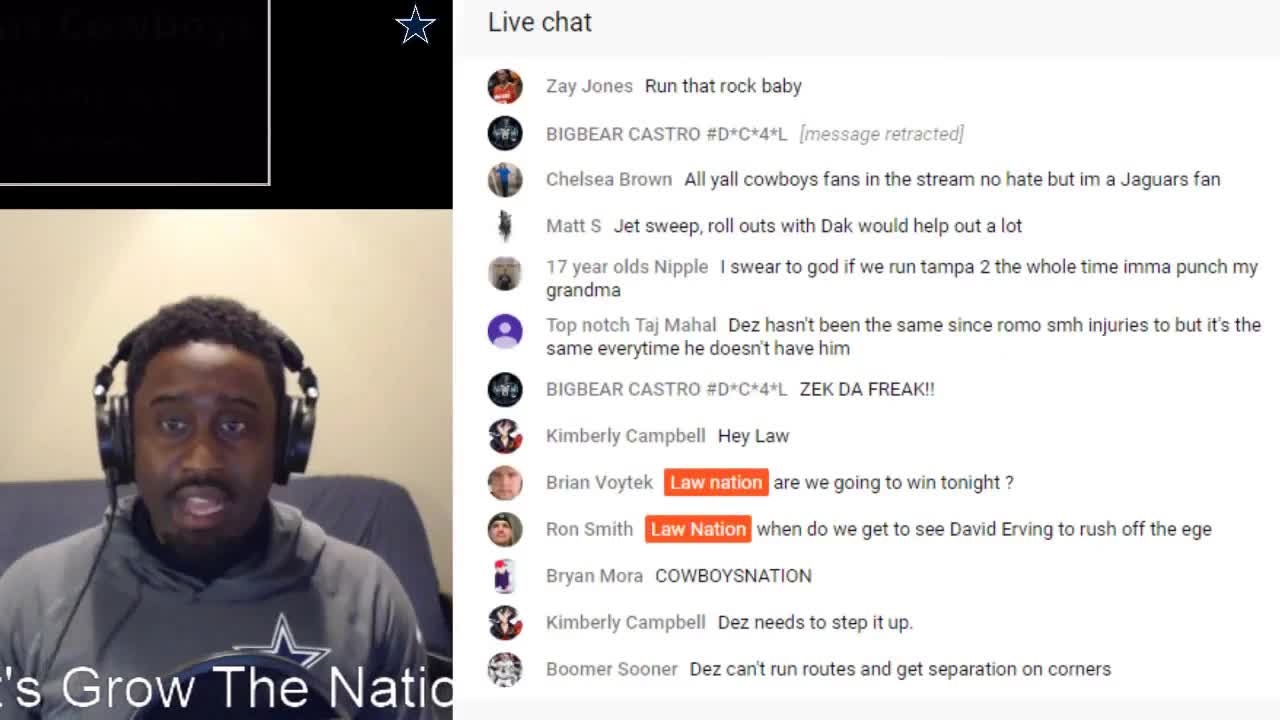Select the 17 year olds Nipple avatar
The height and width of the screenshot is (720, 1280).
pyautogui.click(x=505, y=273)
